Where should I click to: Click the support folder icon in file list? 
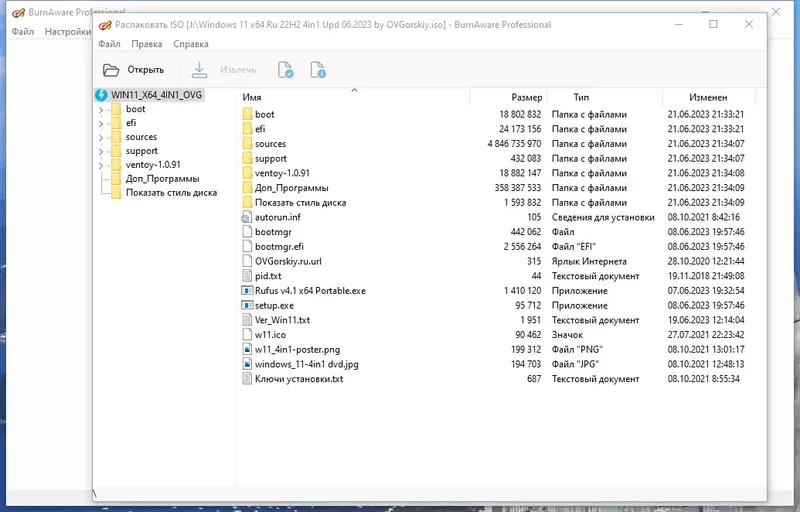click(x=247, y=159)
